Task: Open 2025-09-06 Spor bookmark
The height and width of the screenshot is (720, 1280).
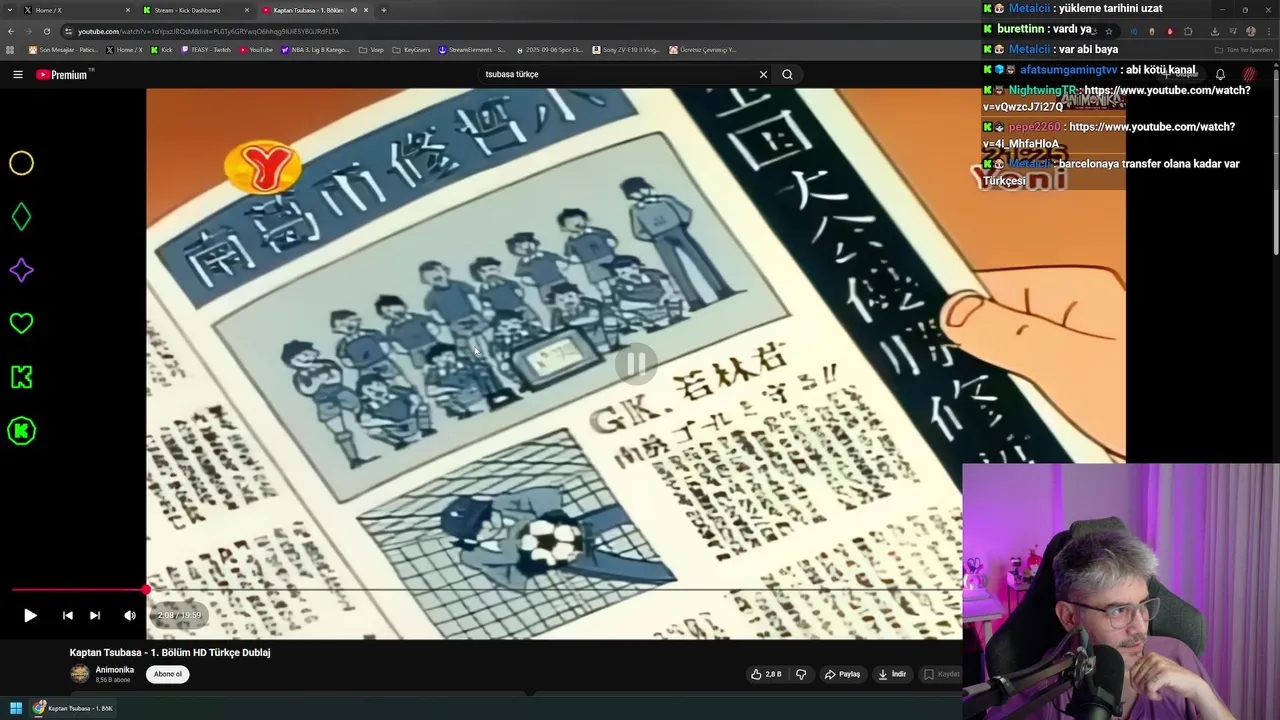Action: click(x=549, y=49)
